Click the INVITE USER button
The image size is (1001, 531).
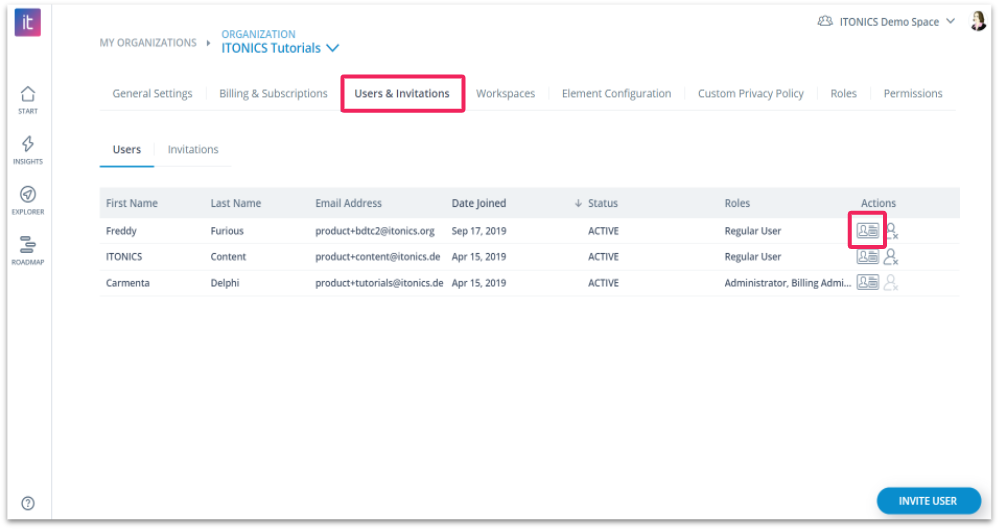tap(928, 501)
